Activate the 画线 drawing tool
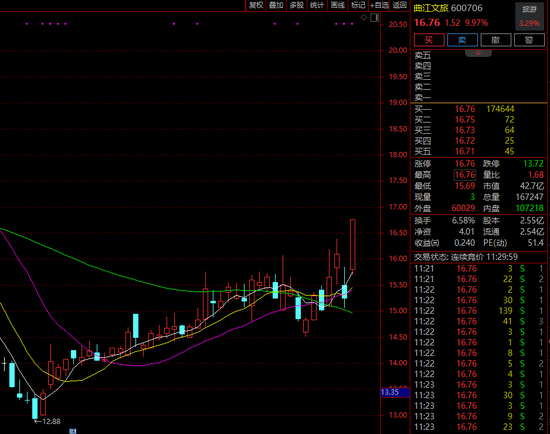This screenshot has width=550, height=434. (337, 5)
